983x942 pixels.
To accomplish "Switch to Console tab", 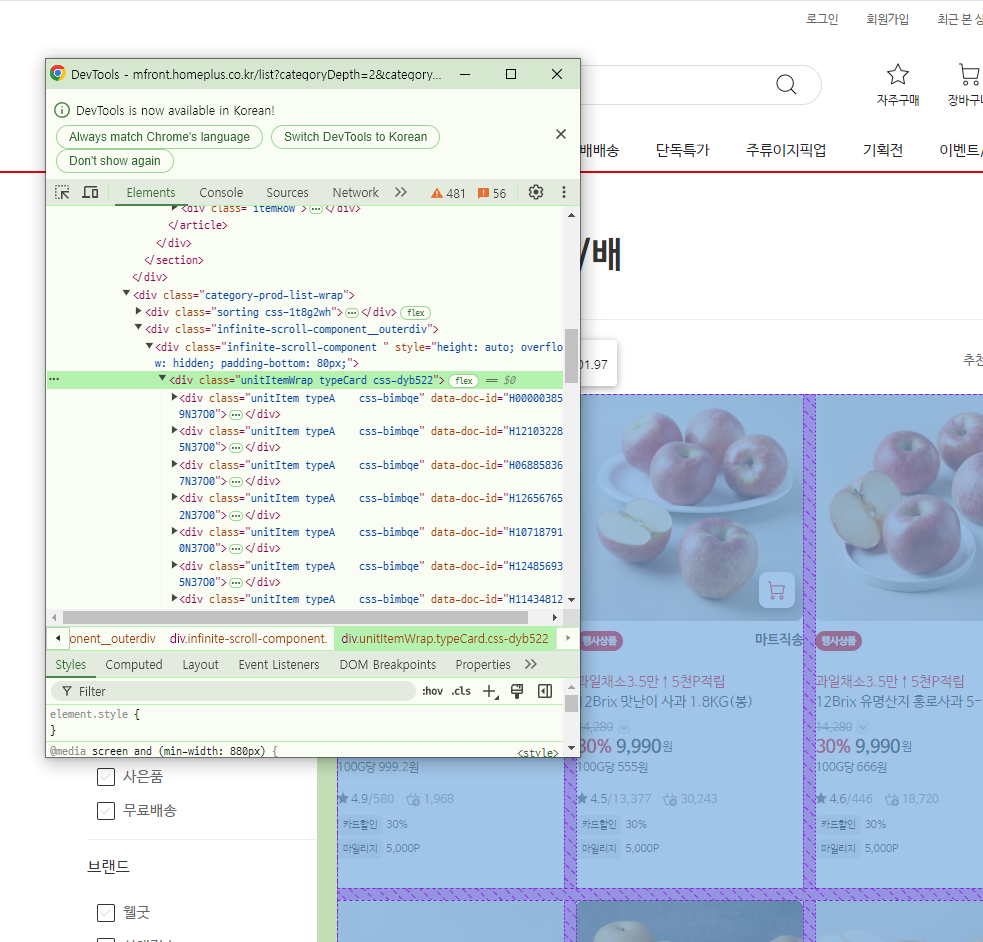I will 221,192.
